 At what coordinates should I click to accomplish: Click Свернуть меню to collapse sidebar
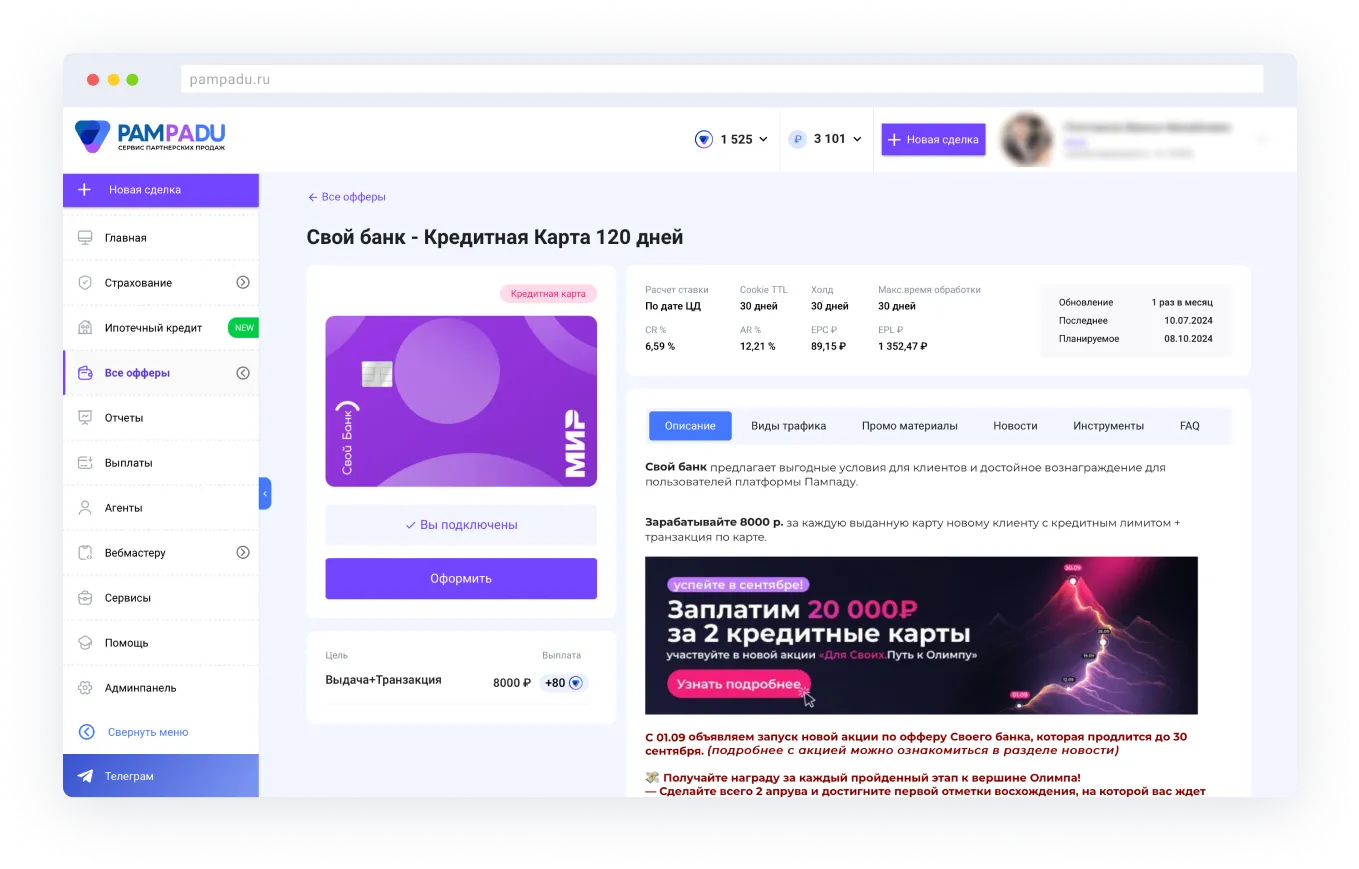coord(146,732)
